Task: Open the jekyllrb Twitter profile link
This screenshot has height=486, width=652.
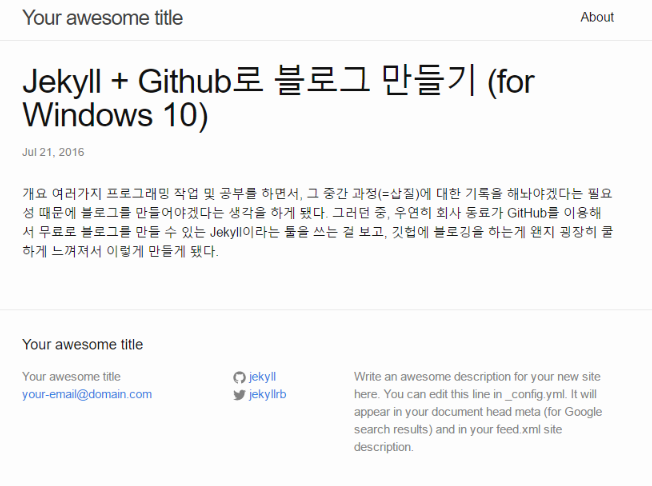Action: (268, 395)
